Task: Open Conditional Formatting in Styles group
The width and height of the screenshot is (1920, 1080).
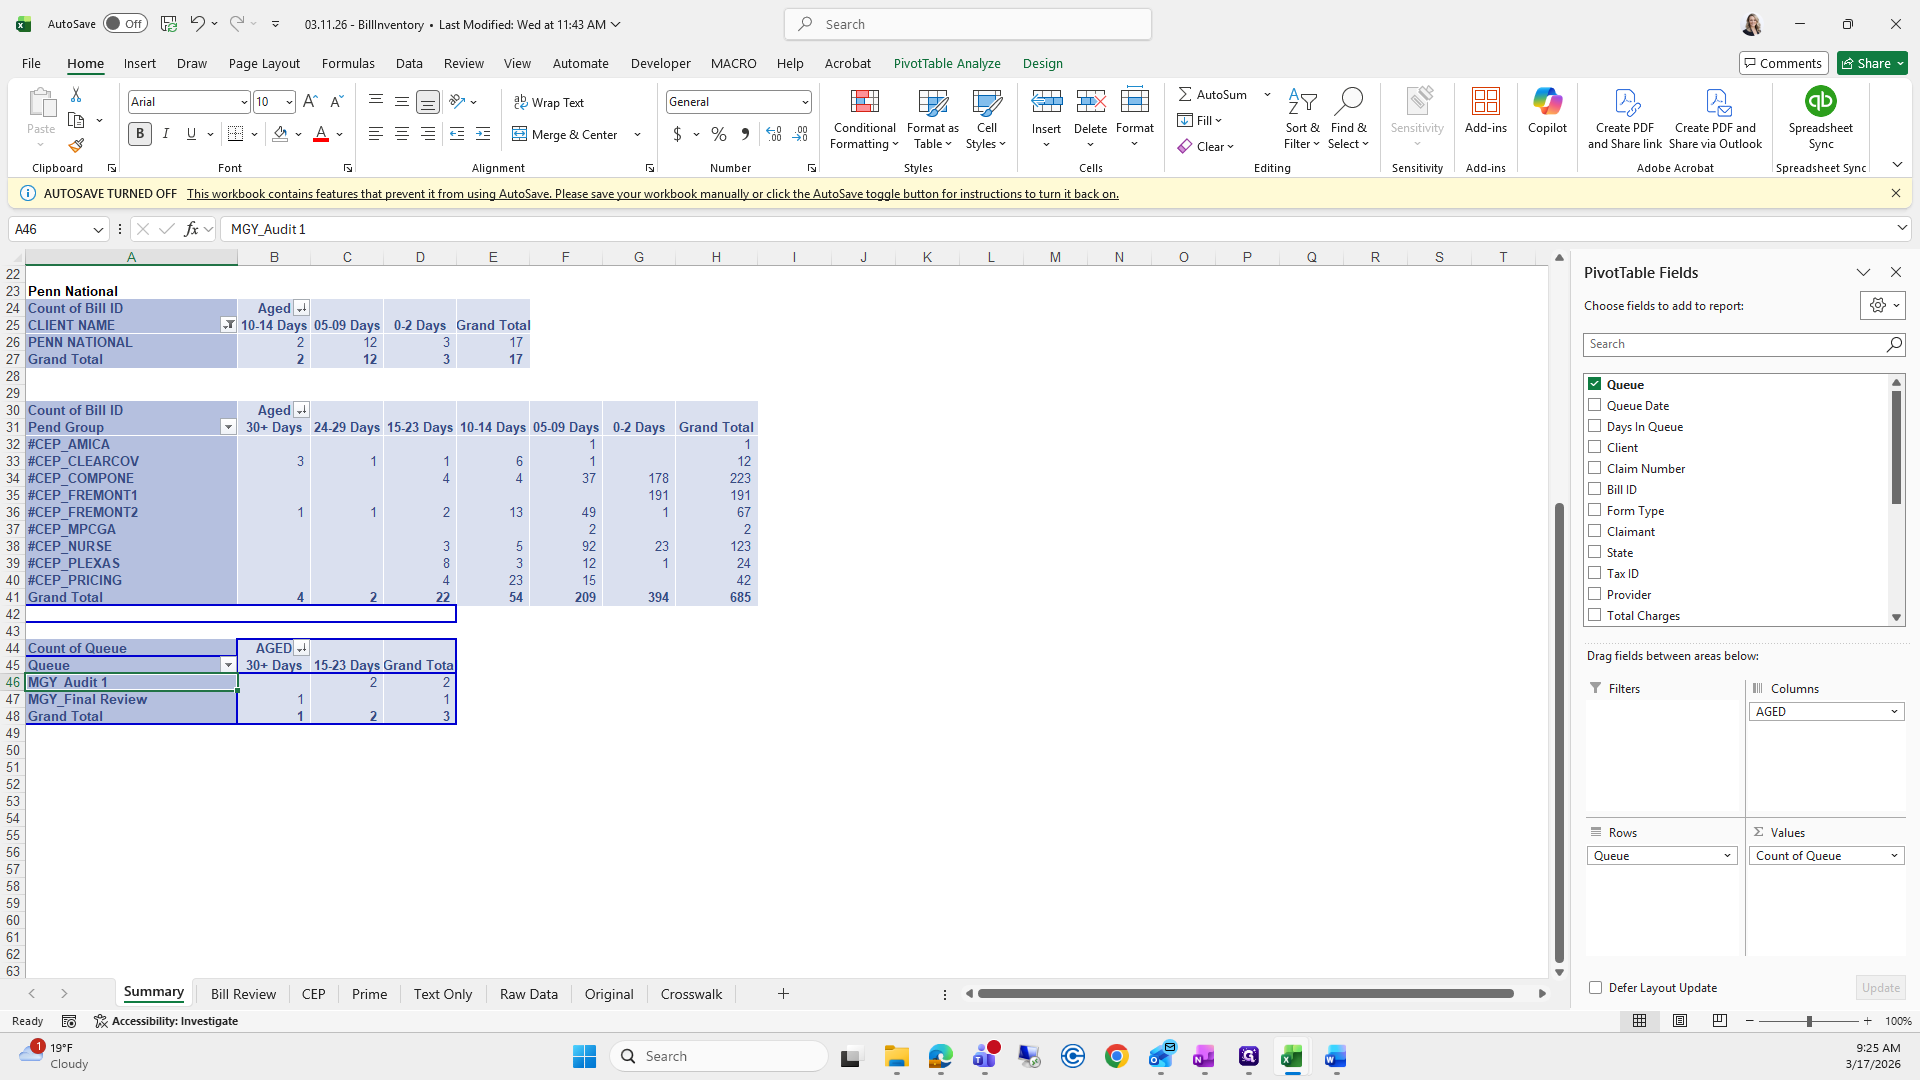Action: pos(864,119)
